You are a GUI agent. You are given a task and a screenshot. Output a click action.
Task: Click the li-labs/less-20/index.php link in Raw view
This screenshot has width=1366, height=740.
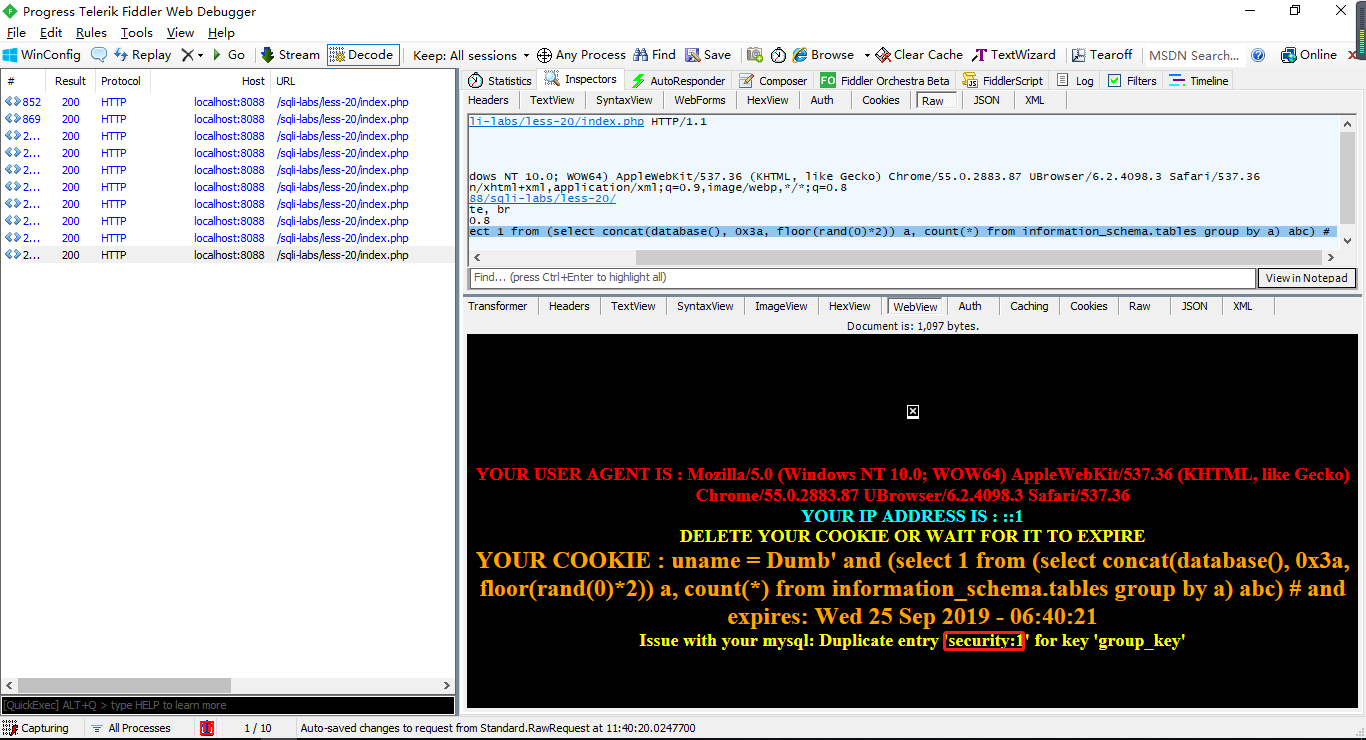(557, 121)
